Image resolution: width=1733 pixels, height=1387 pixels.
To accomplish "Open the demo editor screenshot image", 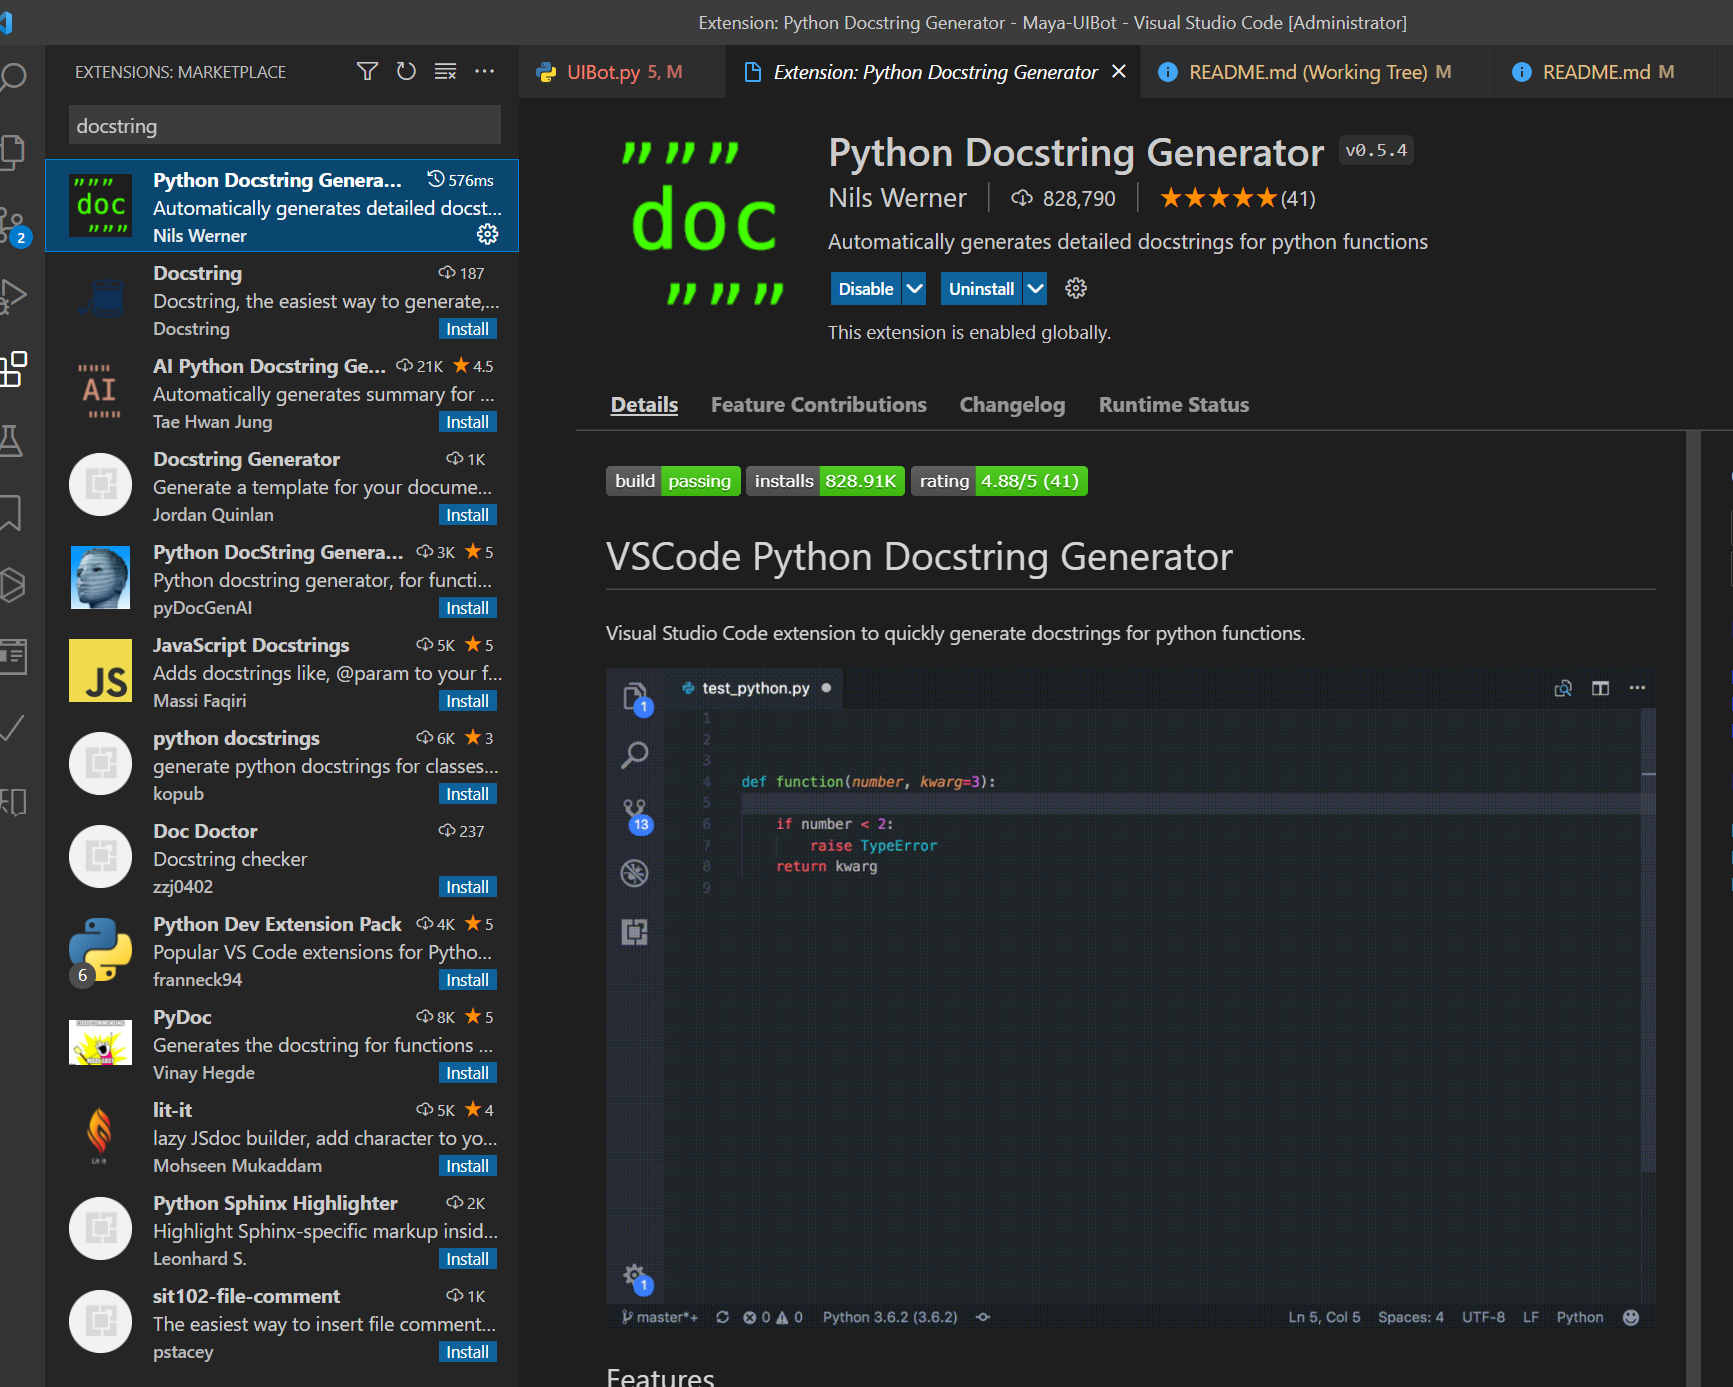I will [x=1131, y=998].
